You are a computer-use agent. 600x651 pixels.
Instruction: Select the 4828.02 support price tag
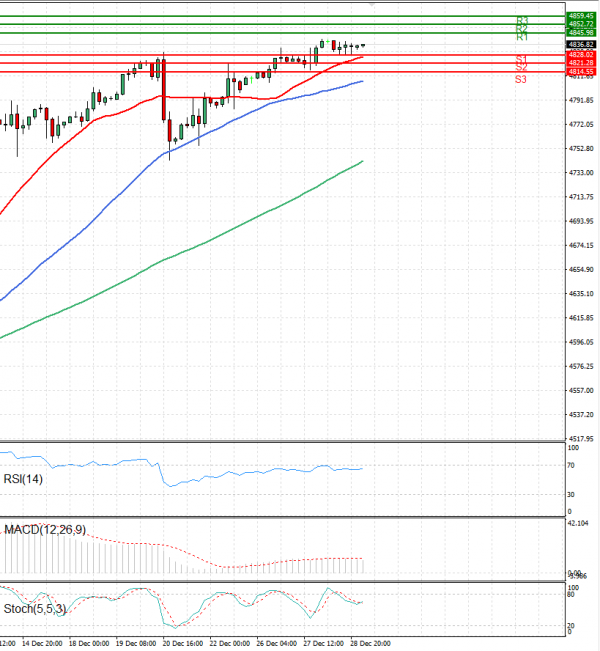[x=581, y=55]
